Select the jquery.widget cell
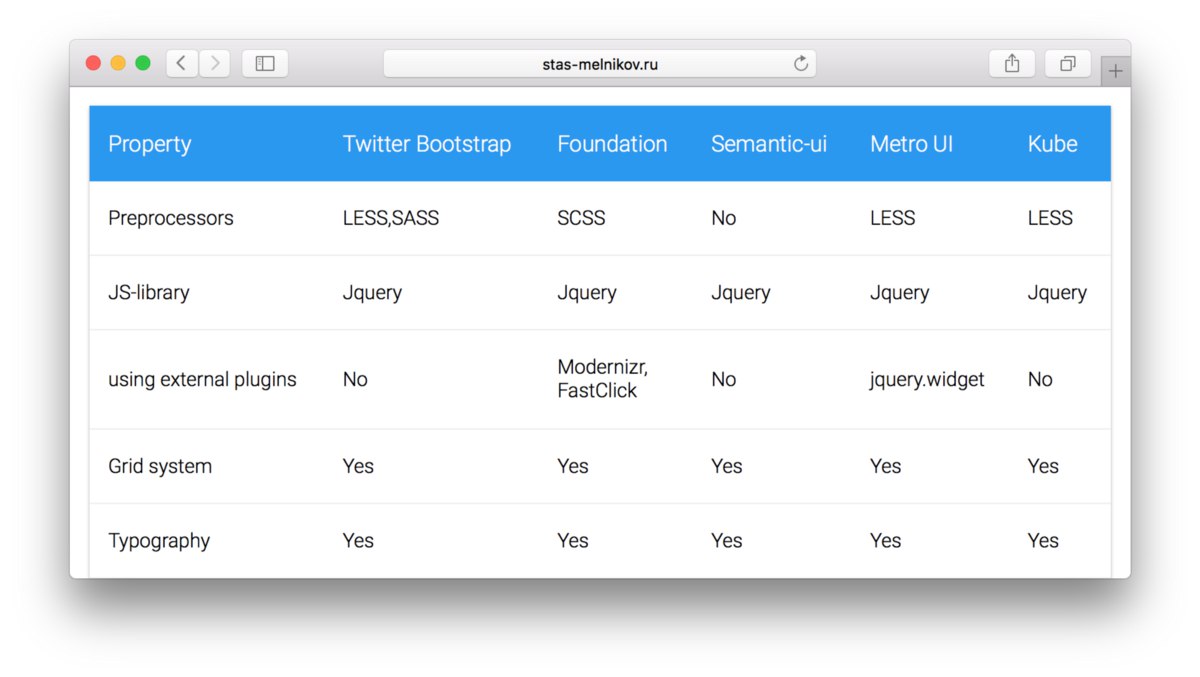Screen dimensions: 1200x677 [x=927, y=380]
